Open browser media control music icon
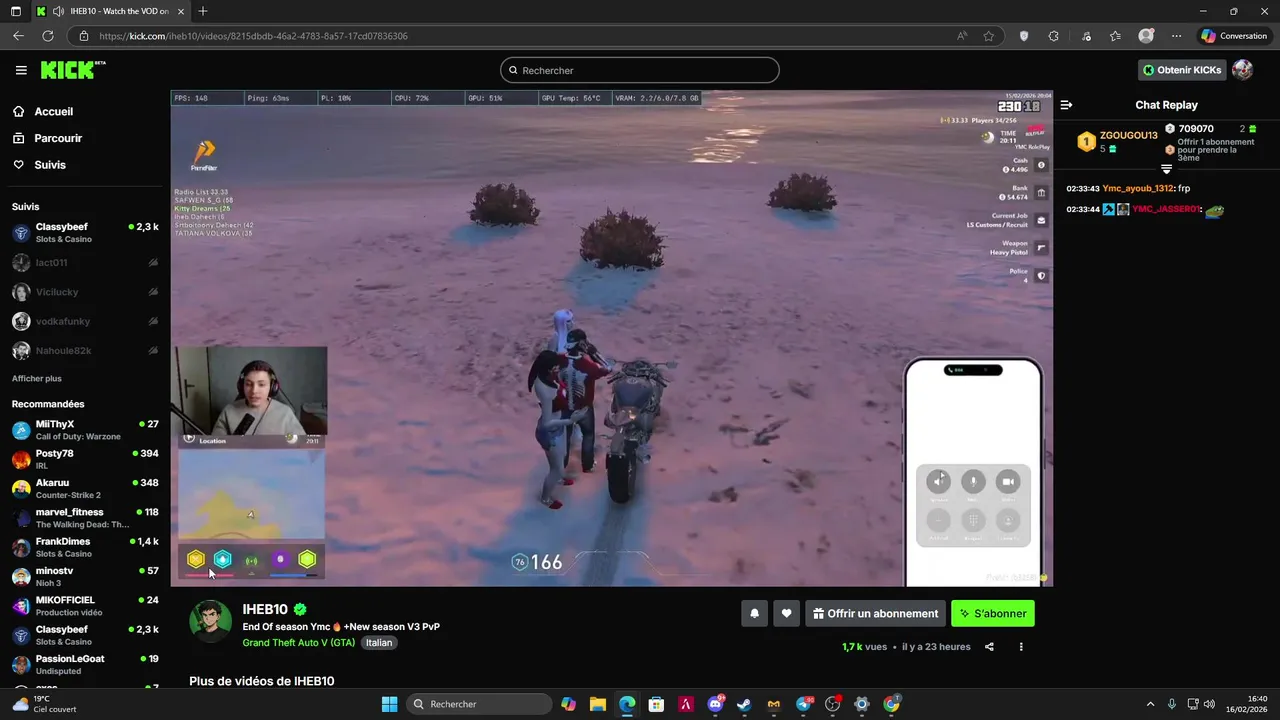This screenshot has height=720, width=1280. click(1086, 36)
